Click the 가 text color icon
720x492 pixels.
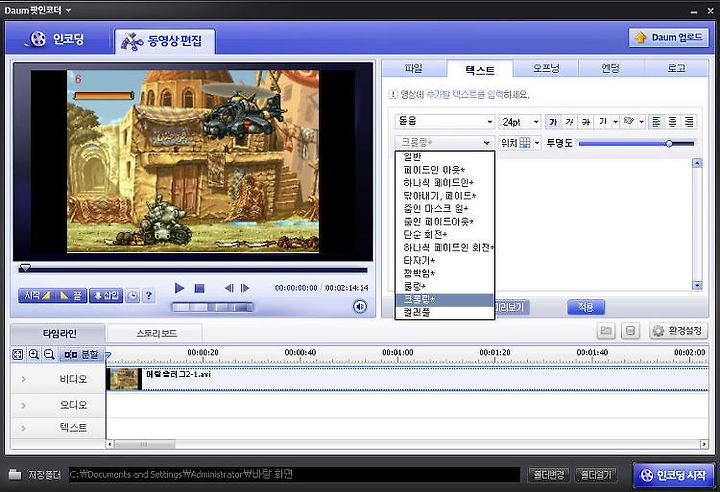(603, 121)
